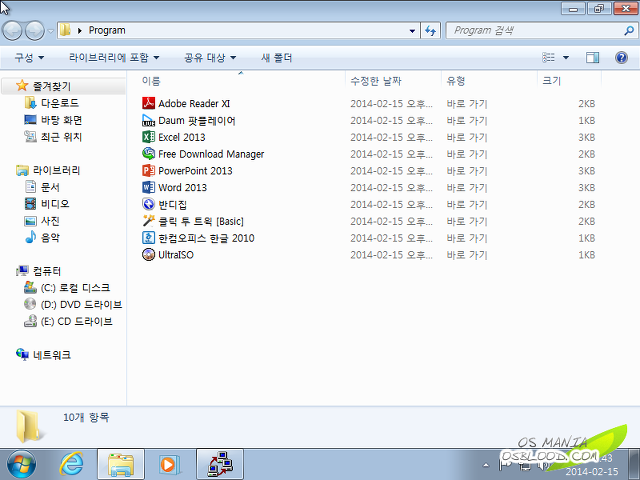Open 최근 위치 in the sidebar
640x480 pixels.
point(61,137)
